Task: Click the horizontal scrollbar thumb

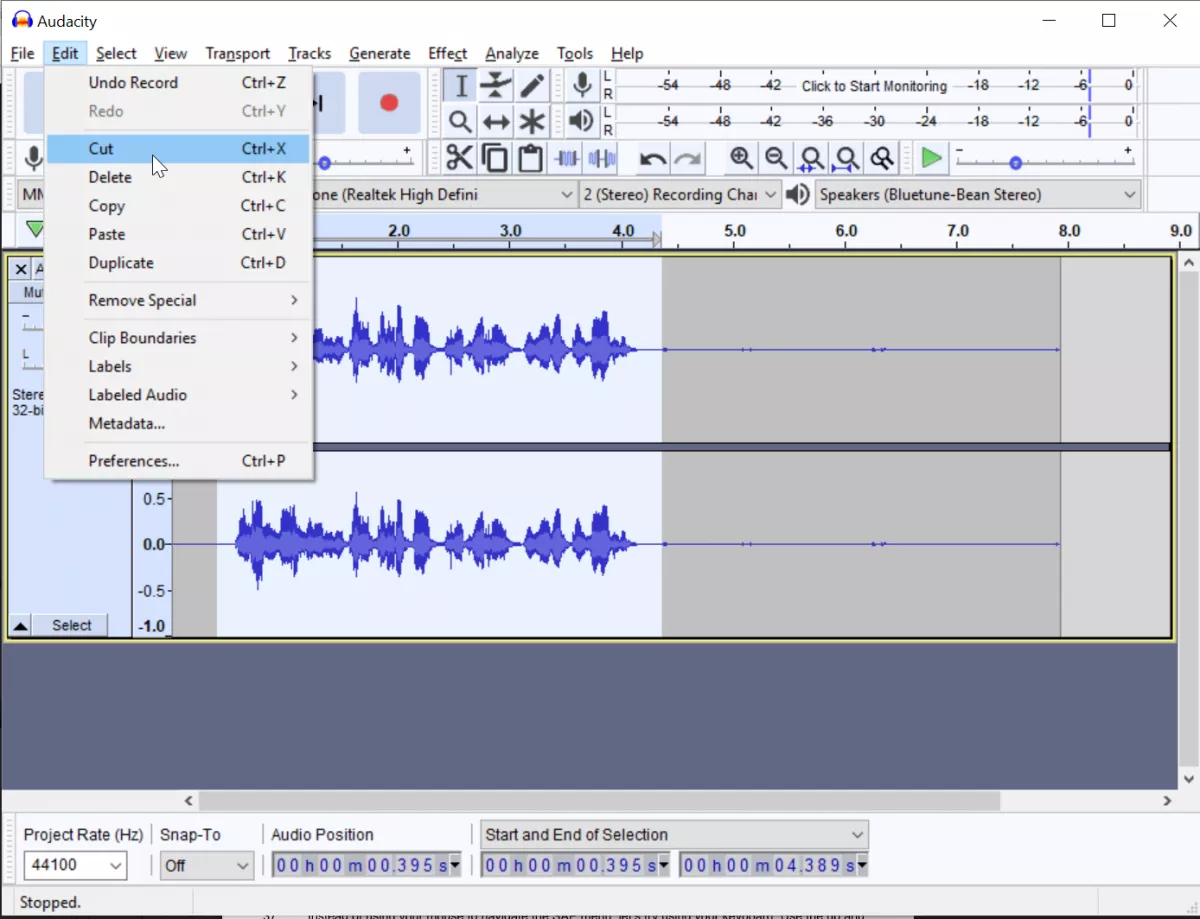Action: (x=600, y=801)
